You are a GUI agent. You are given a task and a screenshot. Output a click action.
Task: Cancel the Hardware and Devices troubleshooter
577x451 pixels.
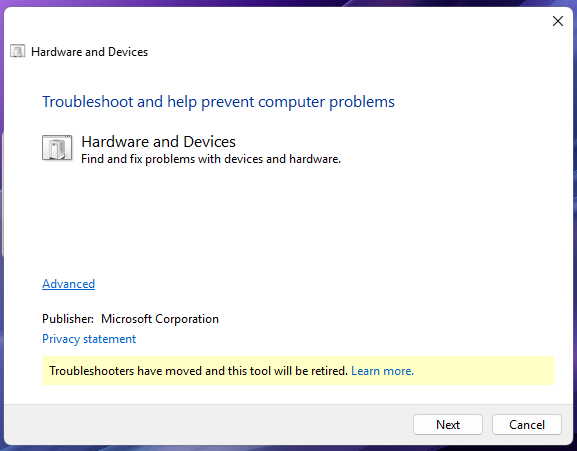click(x=527, y=425)
